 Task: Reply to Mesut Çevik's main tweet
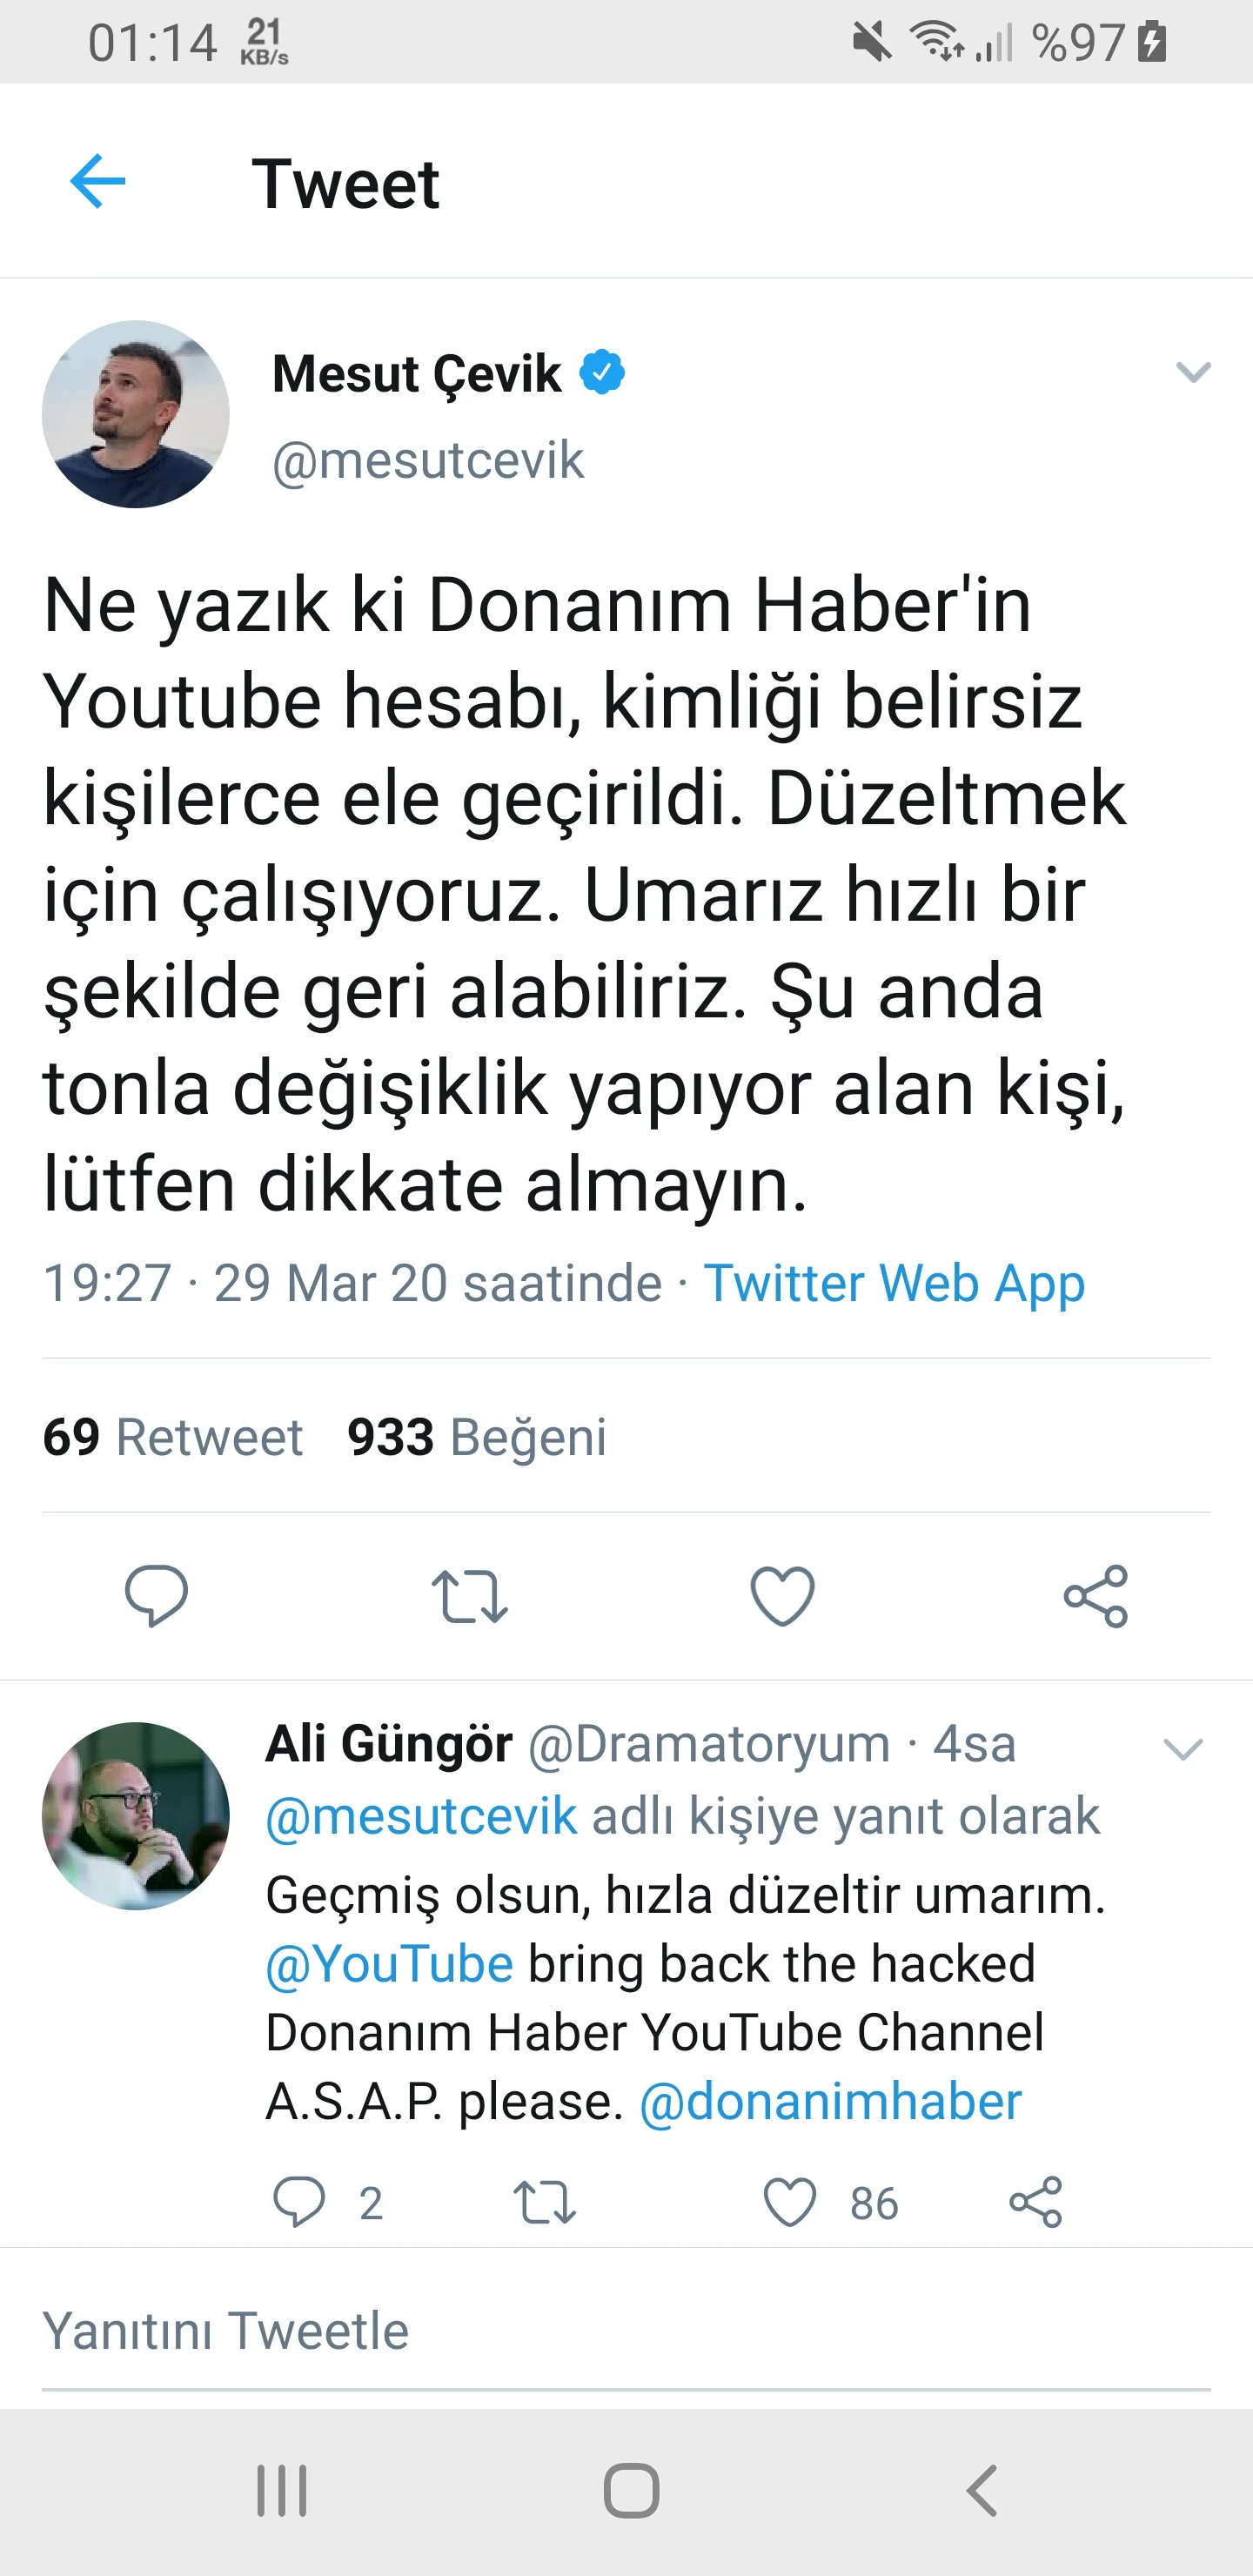click(x=156, y=1595)
